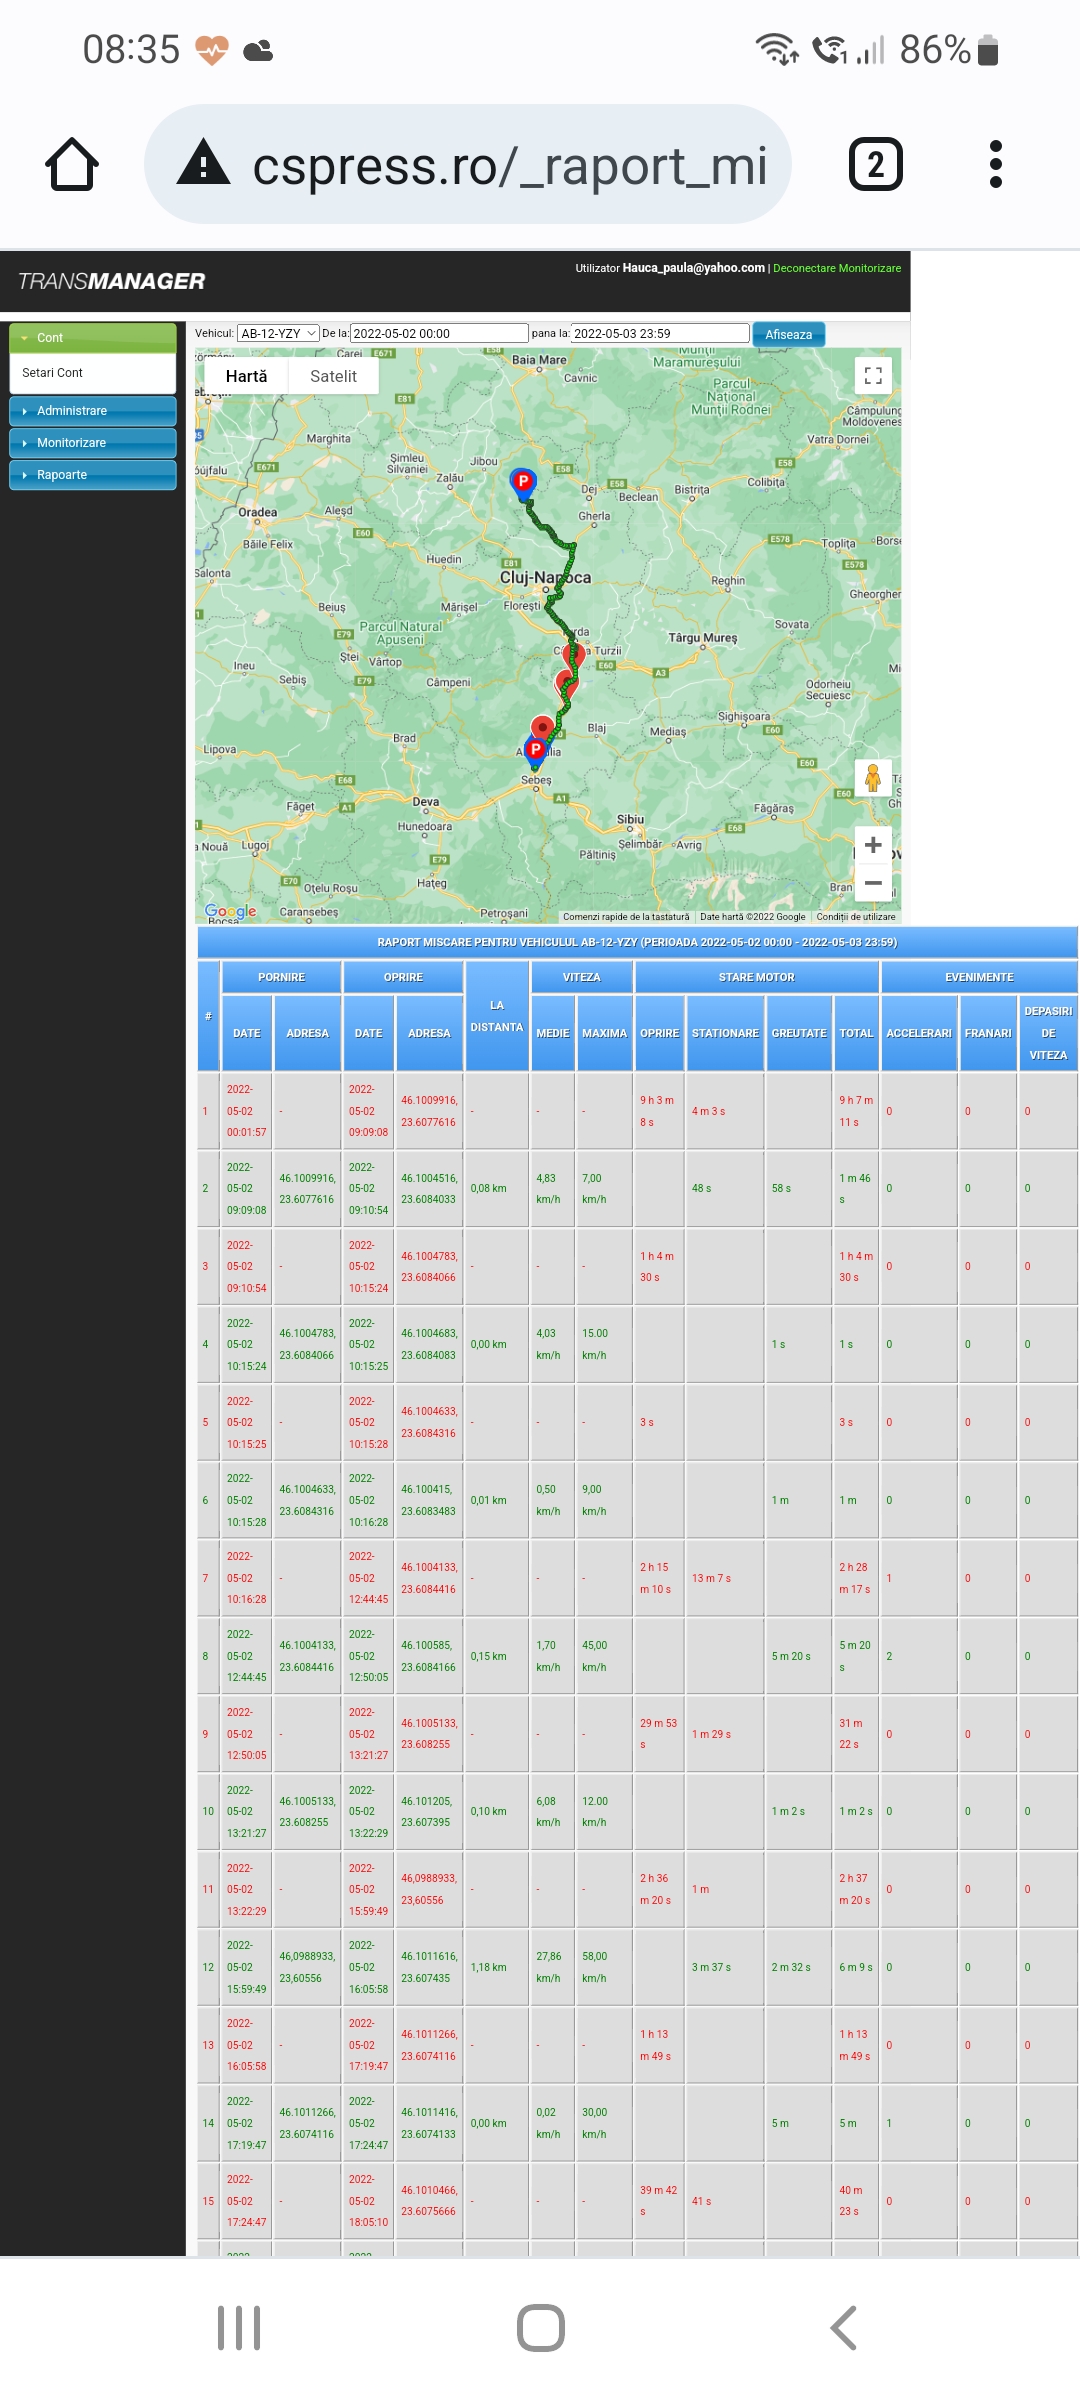Click the blue parking marker near Jibou
1080x2400 pixels.
523,482
